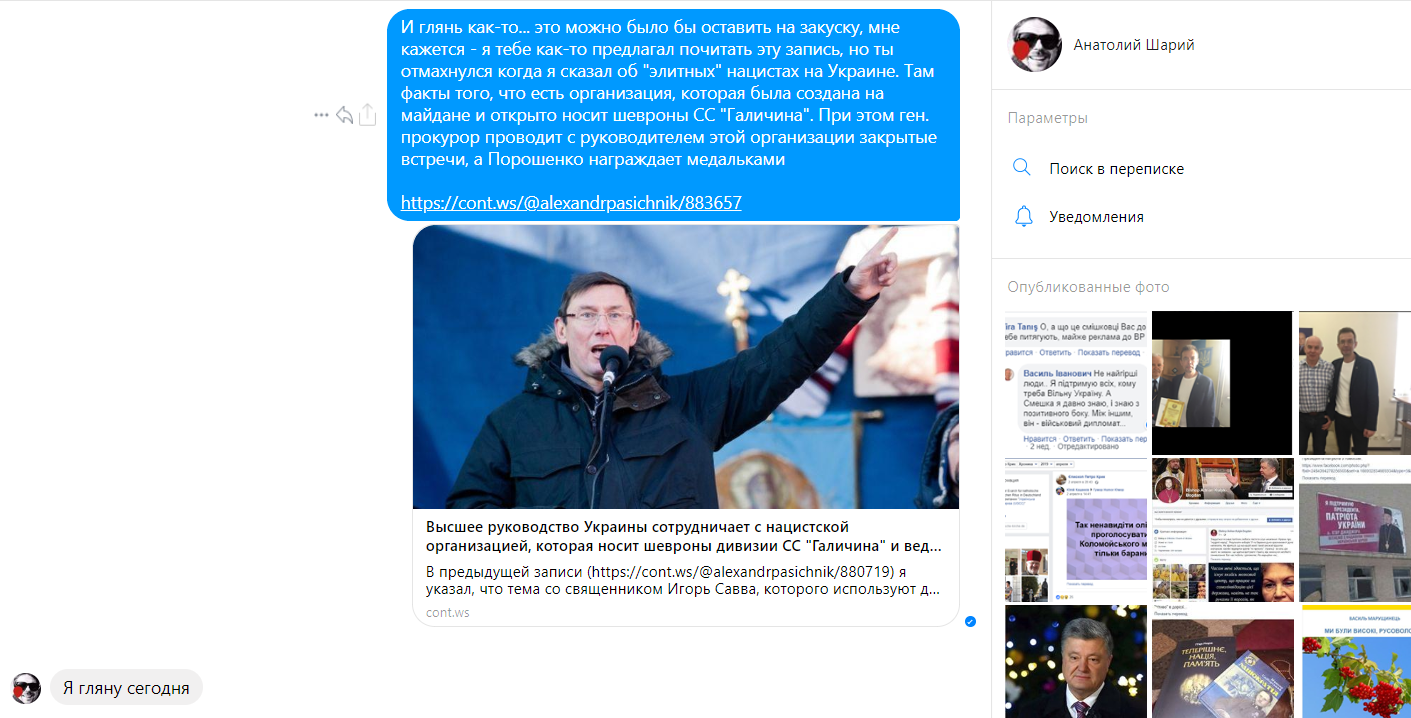Click the Я гляну сегодня message bubble
The width and height of the screenshot is (1411, 718).
coord(126,688)
